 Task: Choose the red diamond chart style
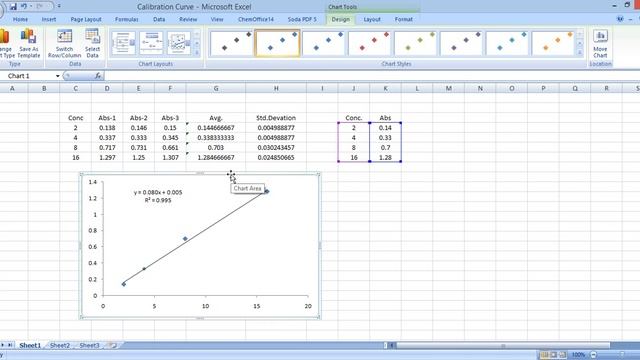coord(369,43)
